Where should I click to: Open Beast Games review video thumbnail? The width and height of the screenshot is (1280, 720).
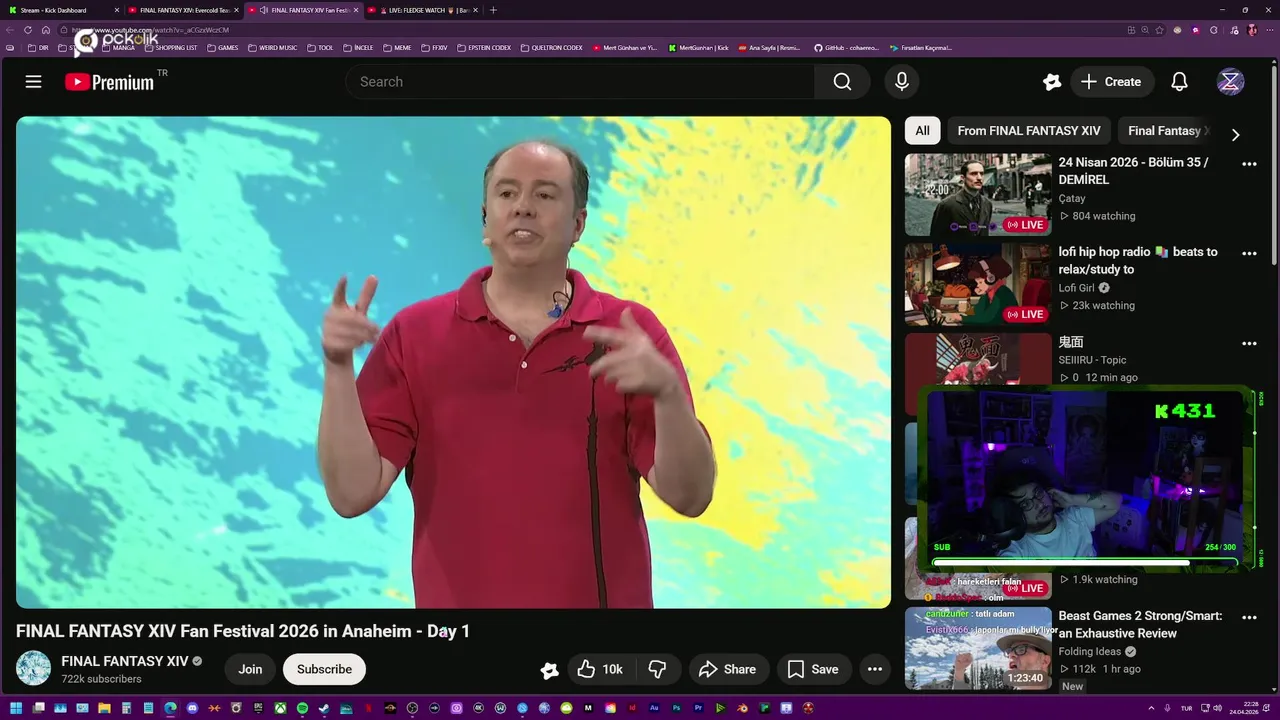click(x=978, y=648)
